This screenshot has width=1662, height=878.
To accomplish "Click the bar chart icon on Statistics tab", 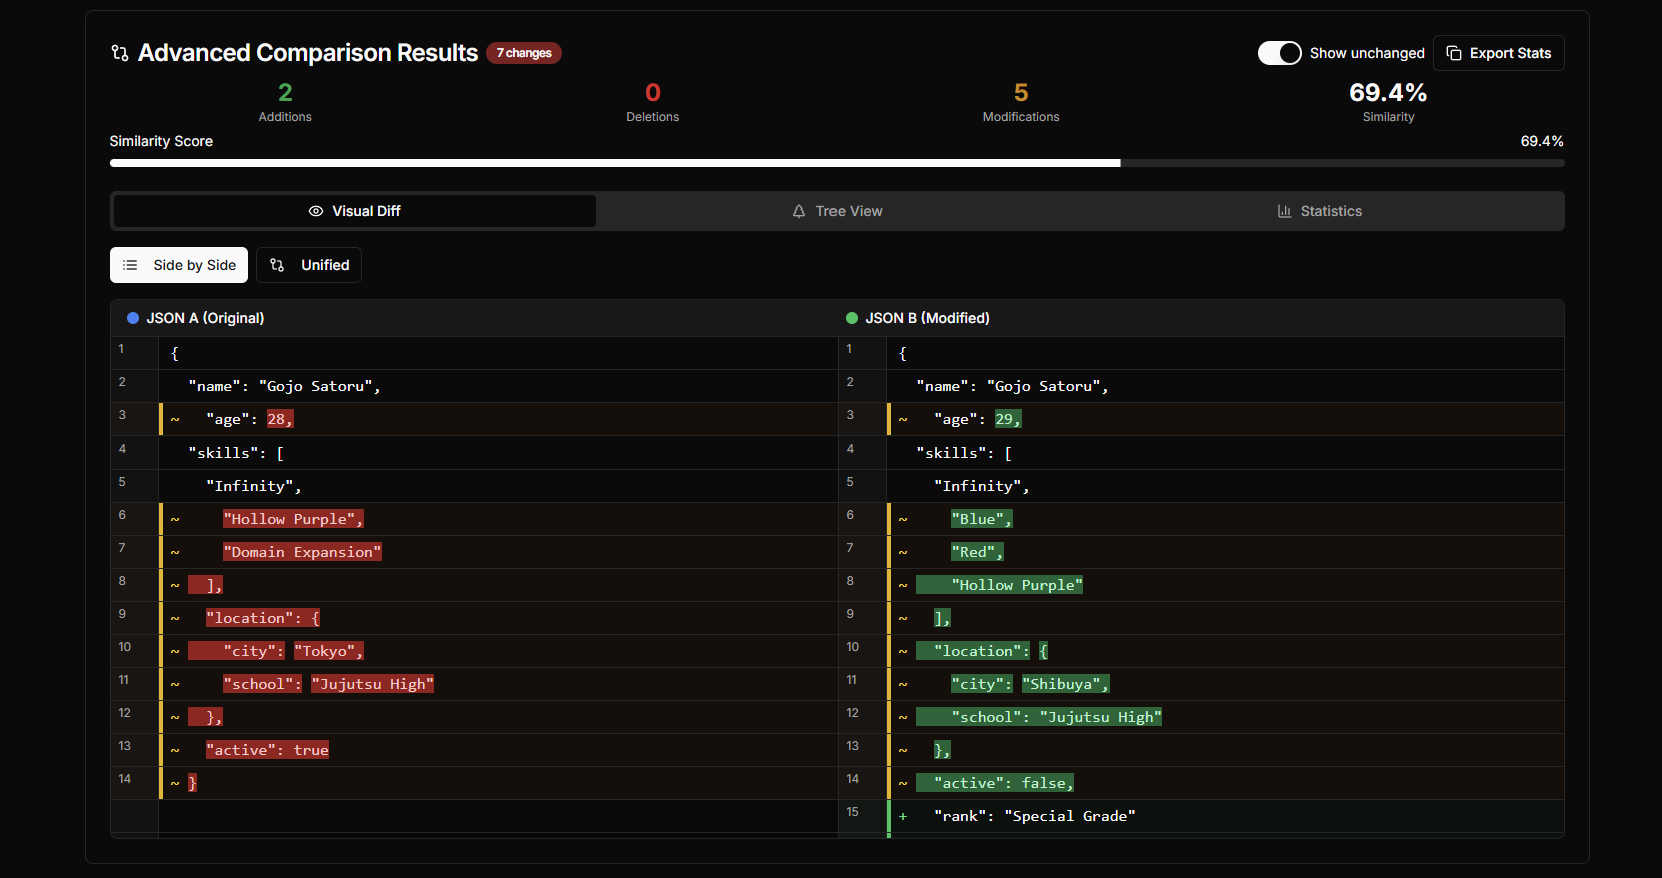I will click(x=1285, y=211).
